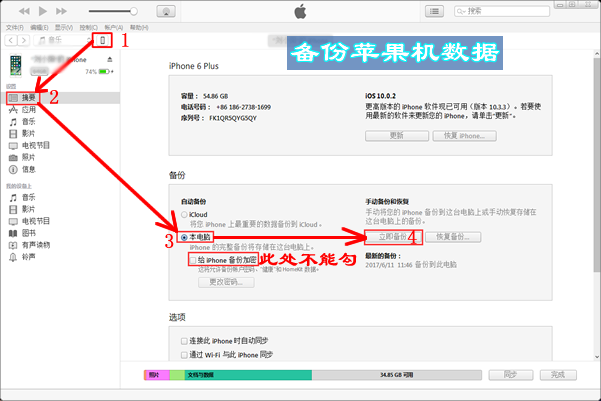Open the 音乐 media type dropdown
Screen dimensions: 601x401
(x=64, y=40)
